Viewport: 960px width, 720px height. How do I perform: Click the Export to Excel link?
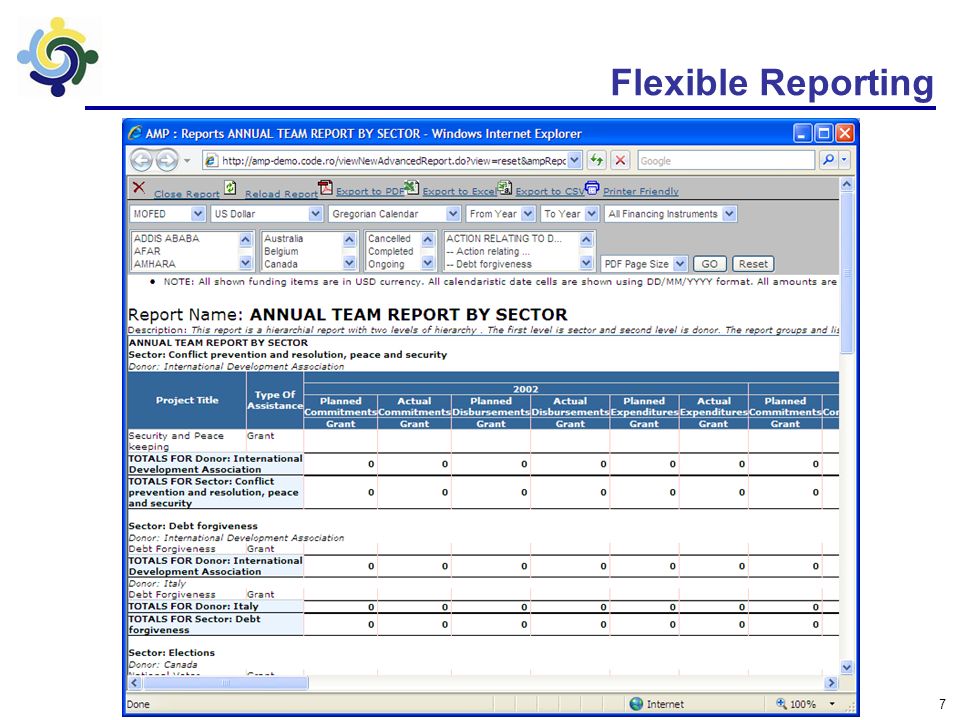click(x=459, y=191)
